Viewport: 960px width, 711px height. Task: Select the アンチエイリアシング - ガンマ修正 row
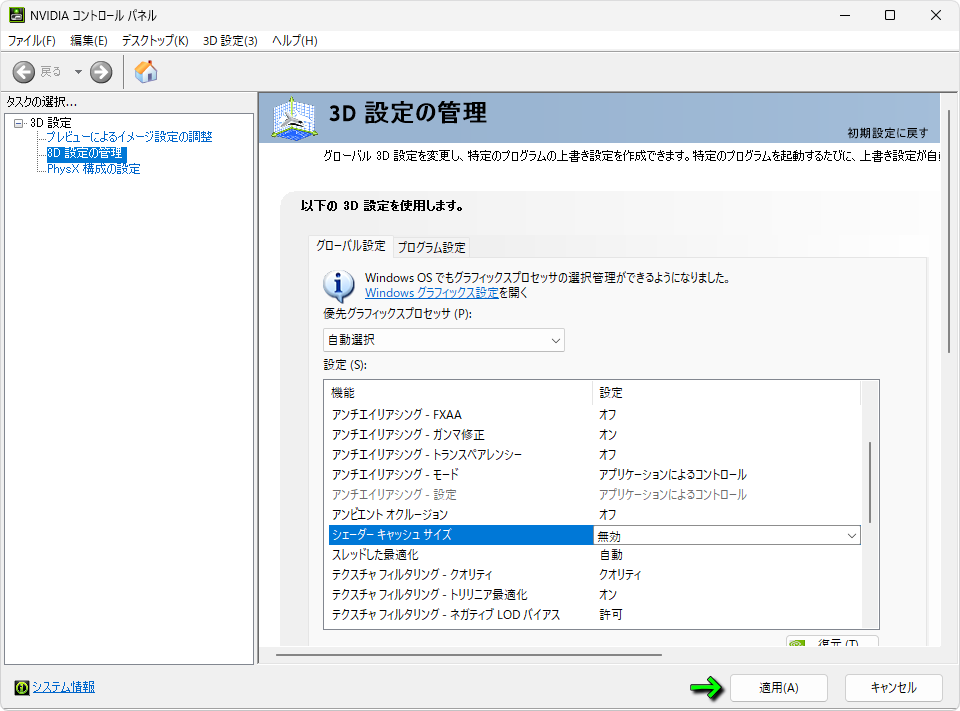pyautogui.click(x=594, y=435)
